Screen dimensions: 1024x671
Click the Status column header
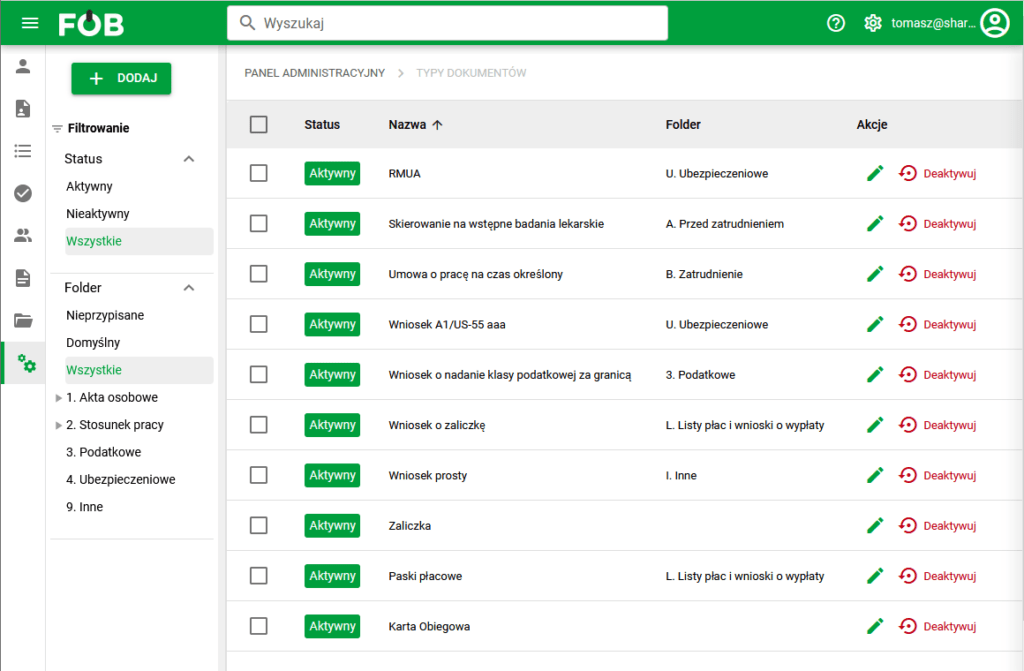pyautogui.click(x=322, y=124)
